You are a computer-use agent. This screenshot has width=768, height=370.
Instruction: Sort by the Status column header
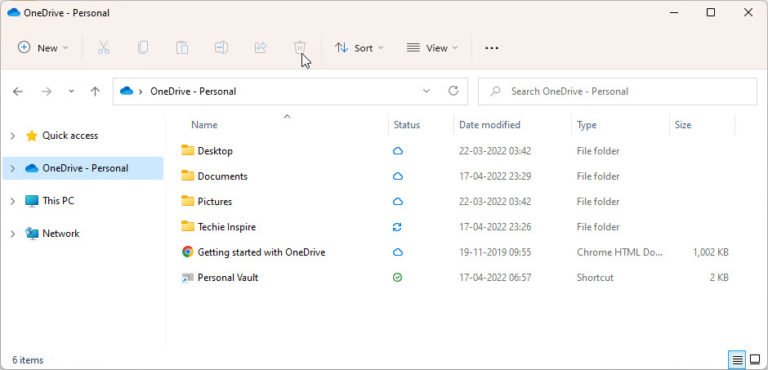407,125
